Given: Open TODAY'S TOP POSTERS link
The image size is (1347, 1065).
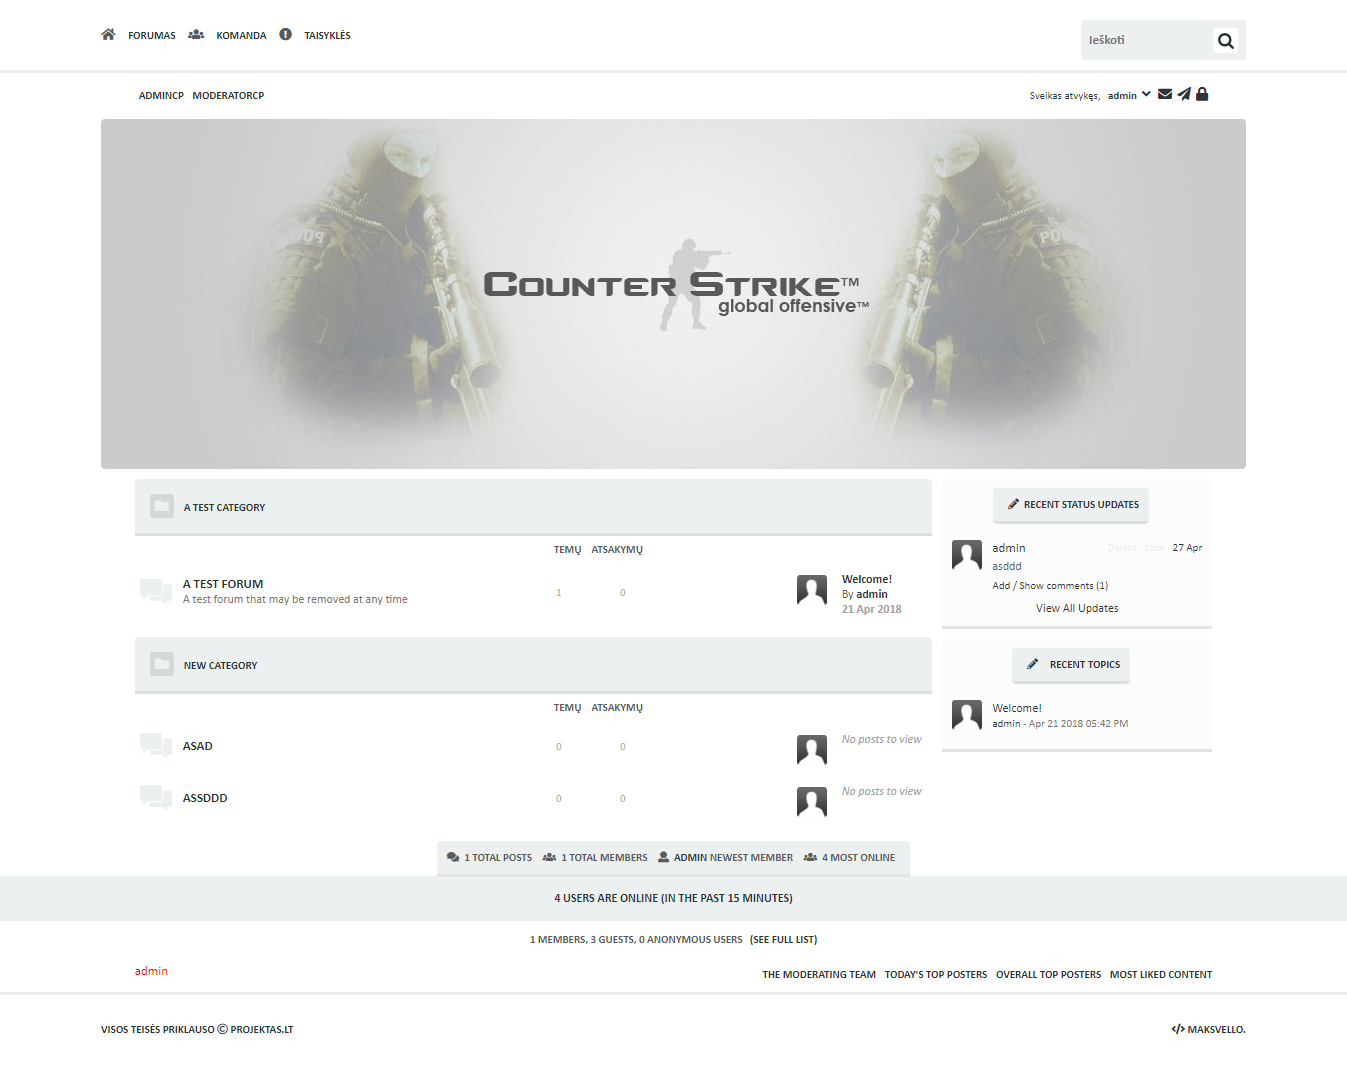Looking at the screenshot, I should tap(936, 975).
